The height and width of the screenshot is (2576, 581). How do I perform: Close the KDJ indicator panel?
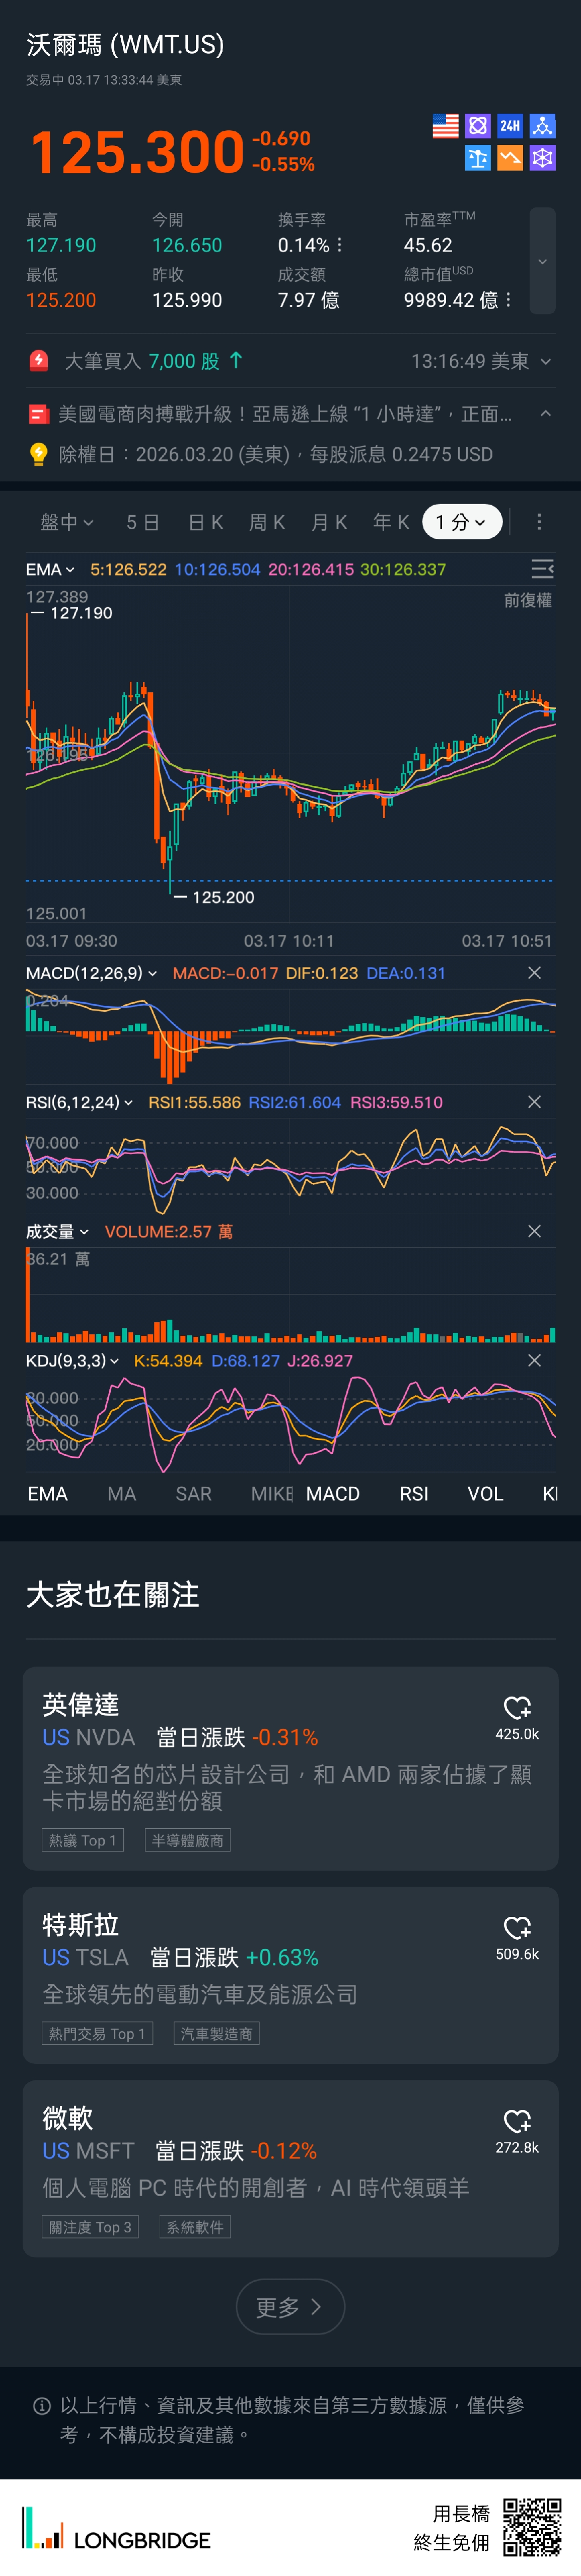coord(534,1360)
